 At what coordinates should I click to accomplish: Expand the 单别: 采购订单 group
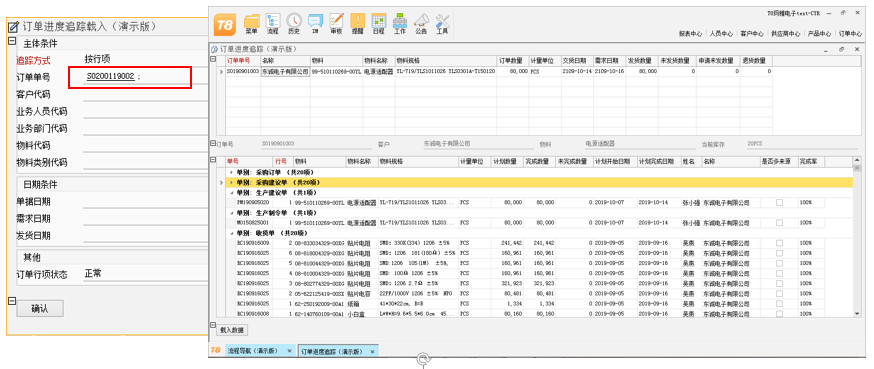coord(231,172)
